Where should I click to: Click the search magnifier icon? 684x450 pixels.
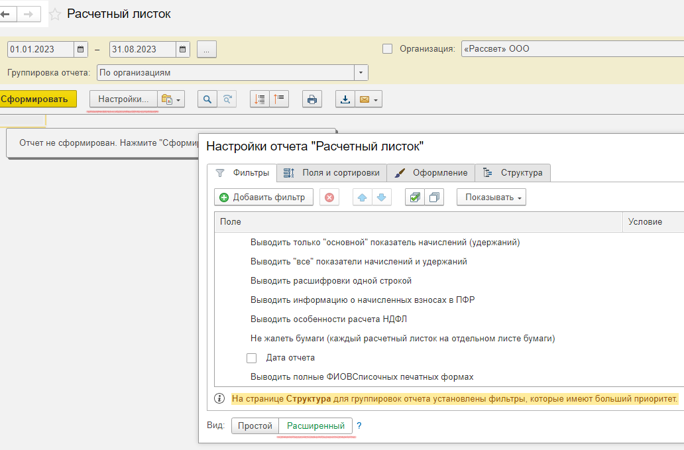(207, 99)
